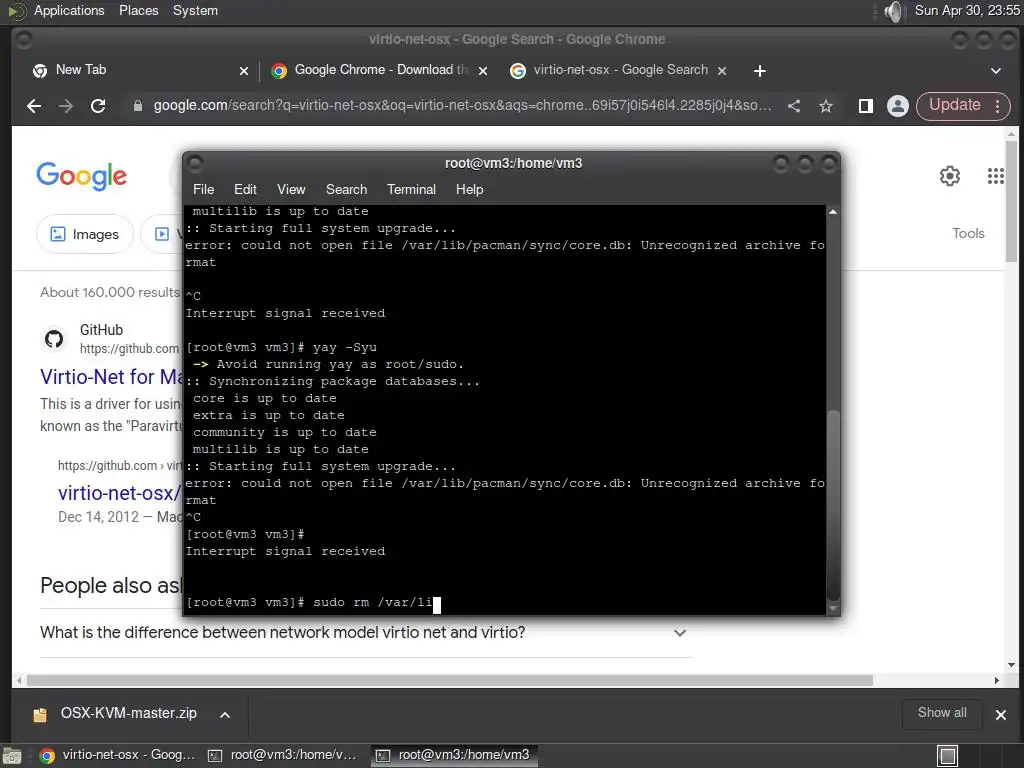Open the Chrome profile avatar

click(x=897, y=106)
